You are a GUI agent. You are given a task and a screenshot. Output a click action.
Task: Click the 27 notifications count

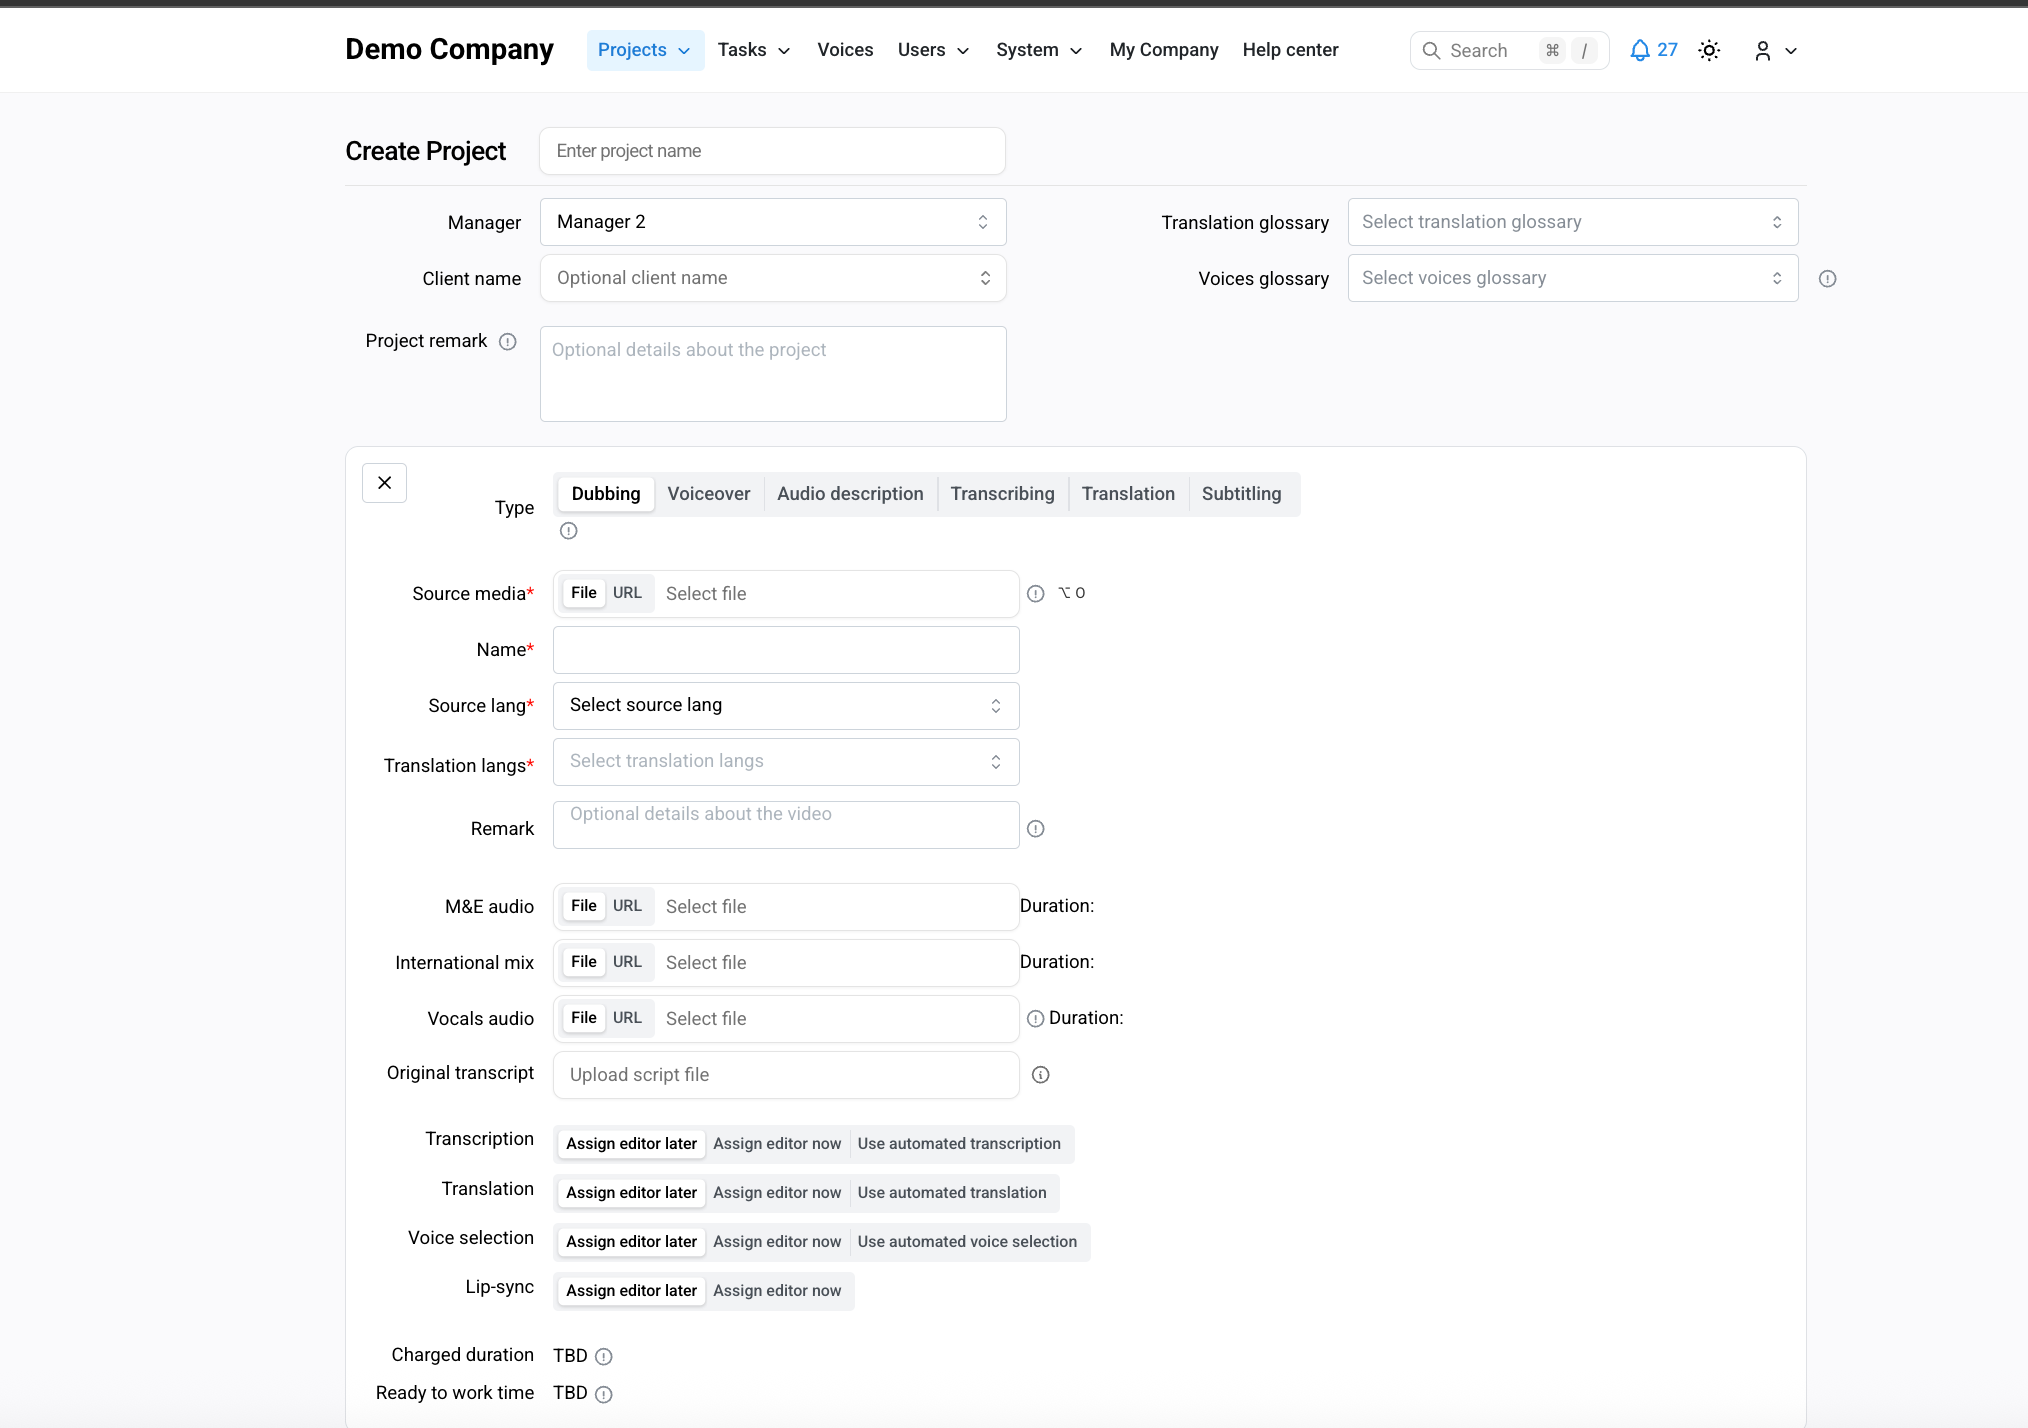[1667, 50]
